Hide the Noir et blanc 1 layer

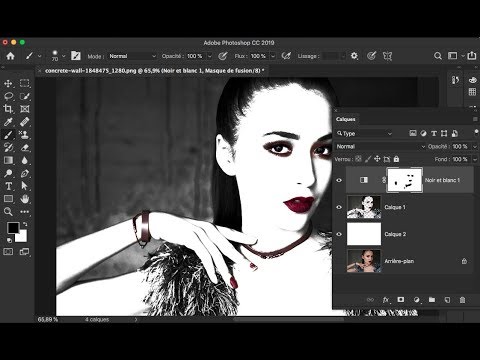pos(339,180)
